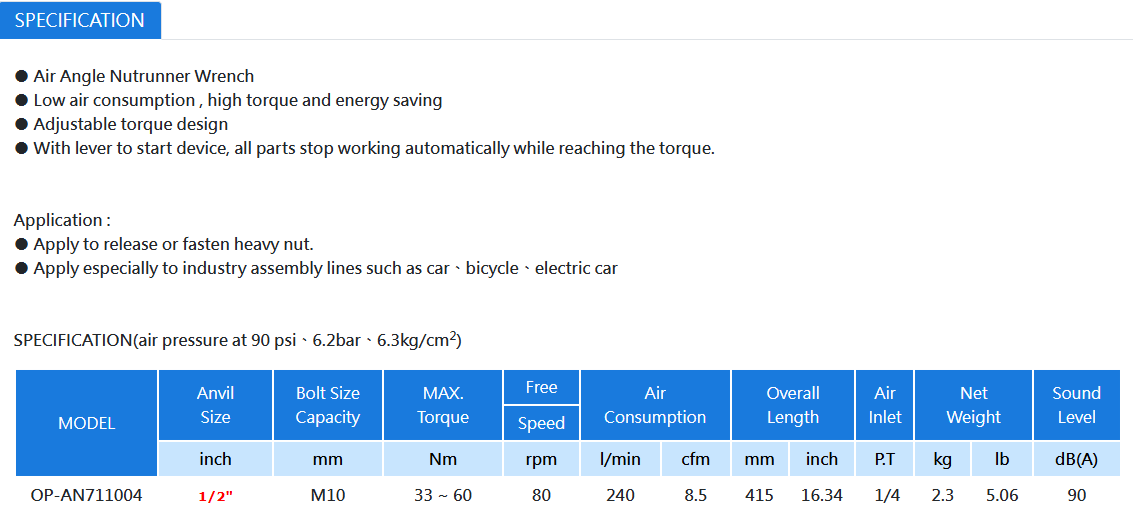Select the rpm unit cell
Screen dimensions: 1133x512
tap(541, 459)
